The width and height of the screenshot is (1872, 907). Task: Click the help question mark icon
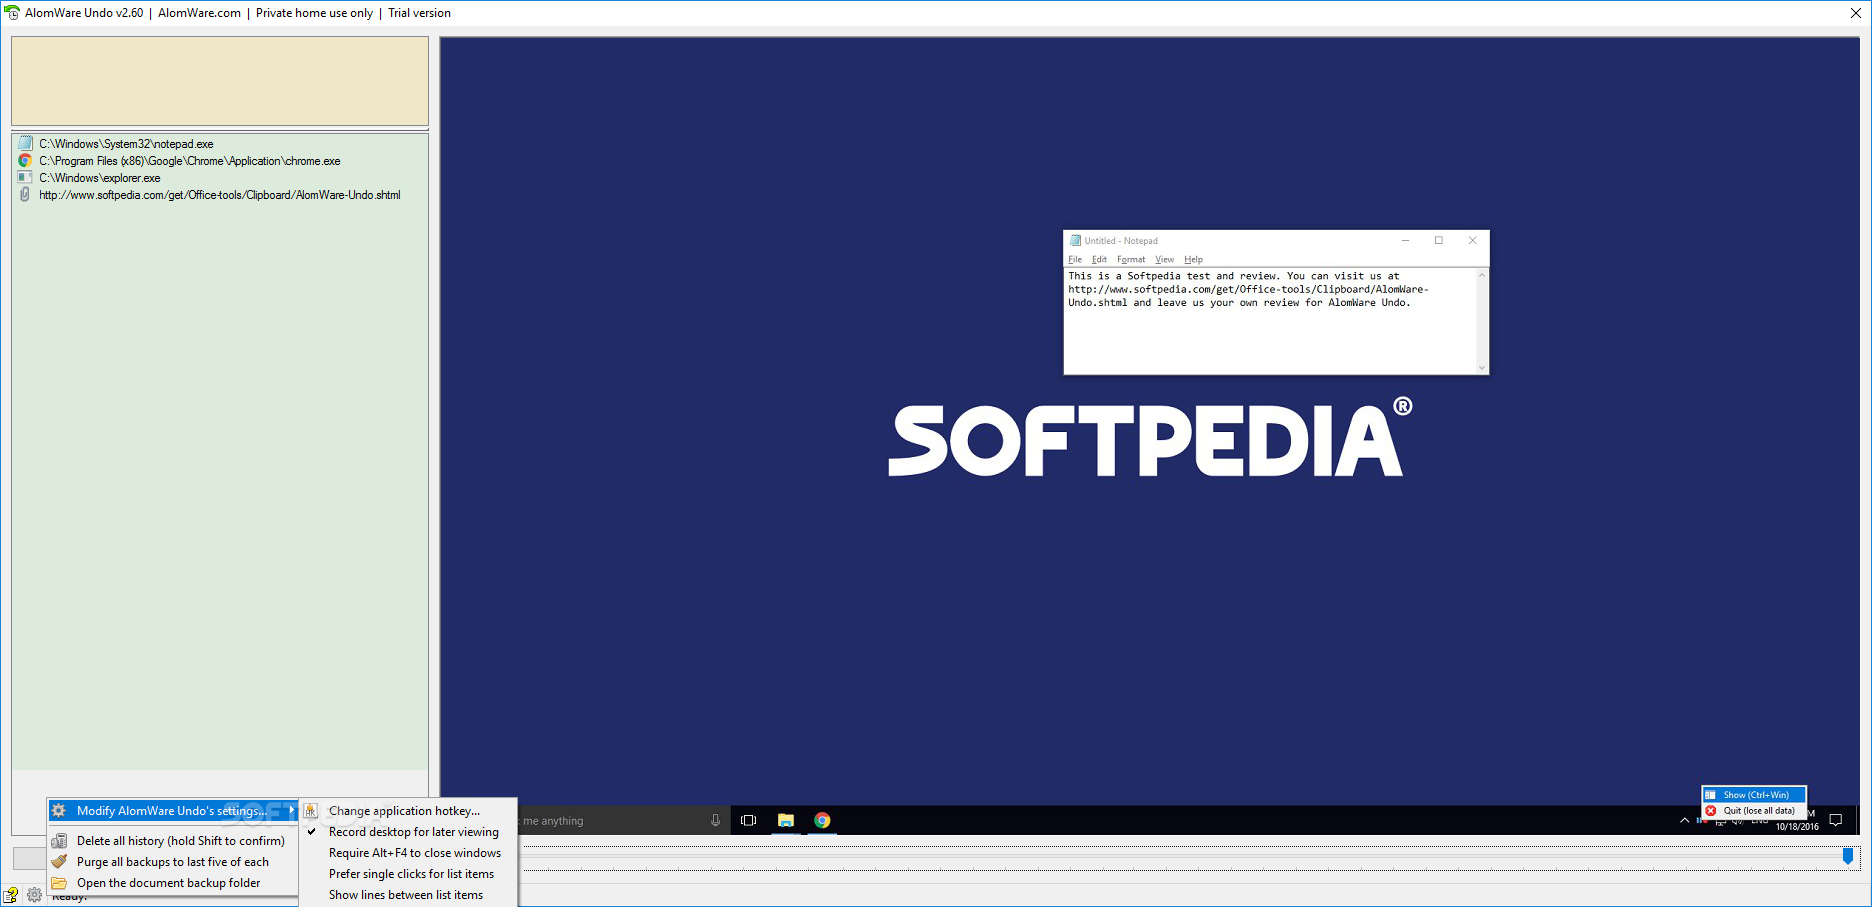click(x=11, y=895)
